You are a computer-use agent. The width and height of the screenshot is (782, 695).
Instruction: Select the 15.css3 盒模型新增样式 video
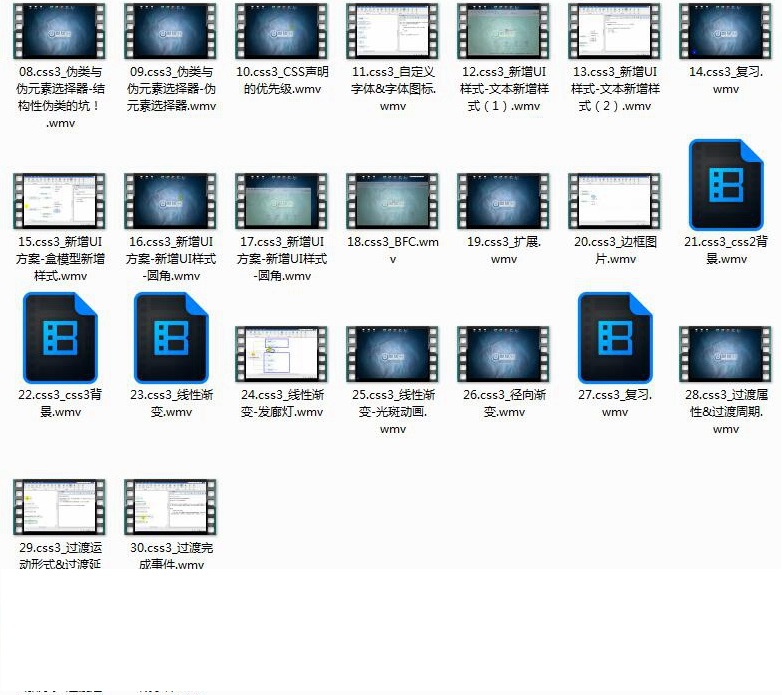pyautogui.click(x=60, y=202)
